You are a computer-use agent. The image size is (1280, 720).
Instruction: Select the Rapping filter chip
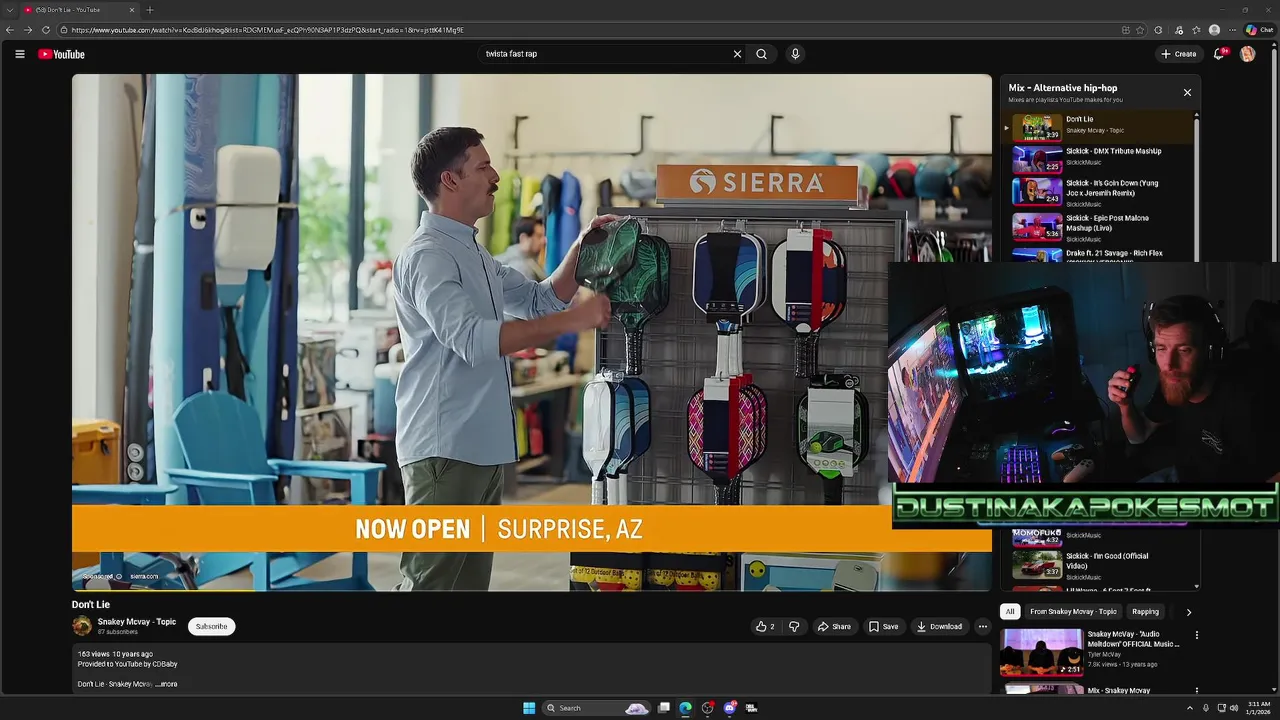(x=1145, y=612)
